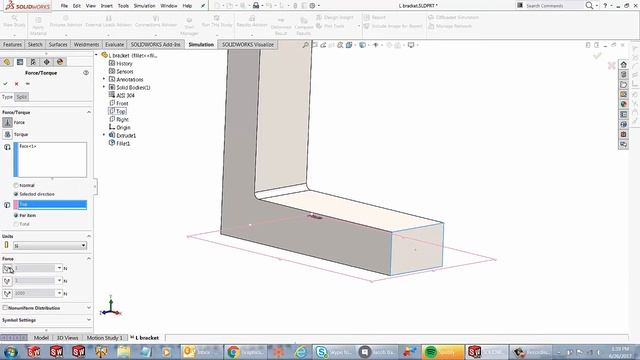Open dropdown of 1000 N force value

[x=59, y=293]
